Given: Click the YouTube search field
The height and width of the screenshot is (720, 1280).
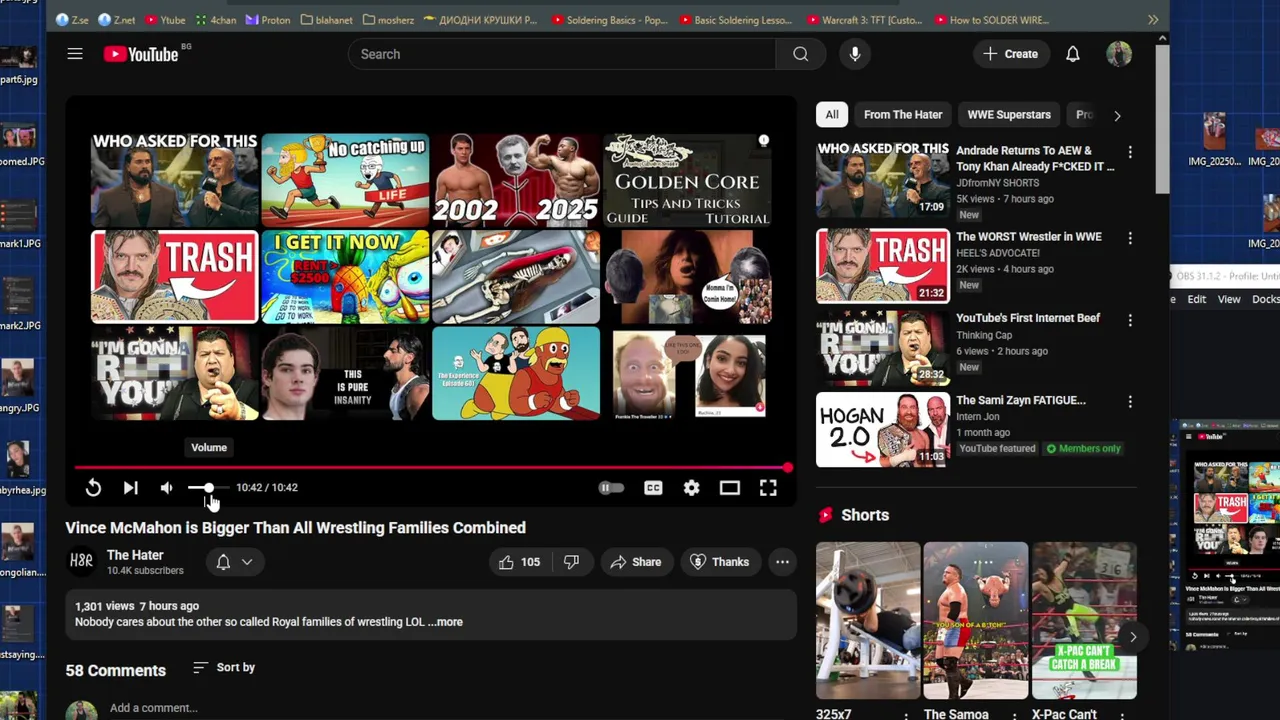Looking at the screenshot, I should click(561, 54).
